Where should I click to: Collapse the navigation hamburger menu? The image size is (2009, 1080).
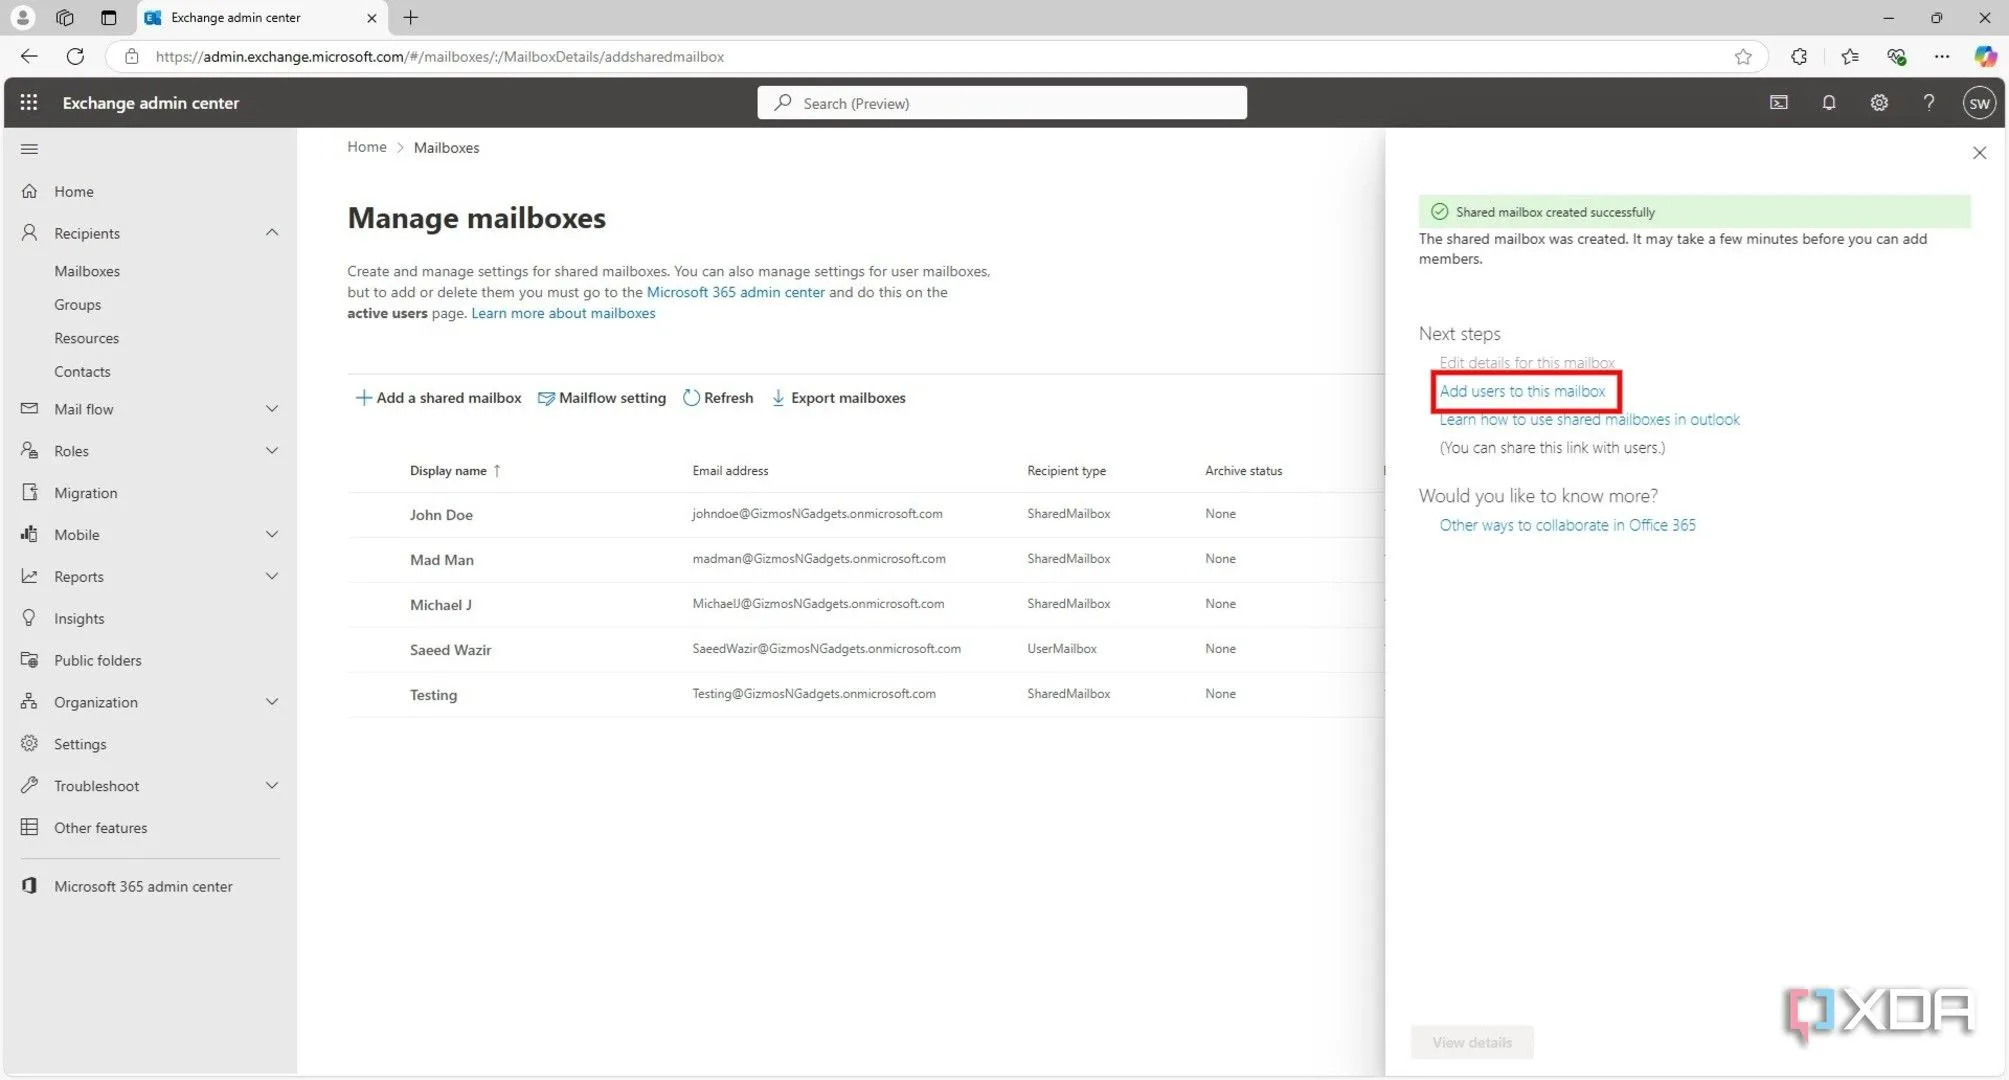pos(29,149)
